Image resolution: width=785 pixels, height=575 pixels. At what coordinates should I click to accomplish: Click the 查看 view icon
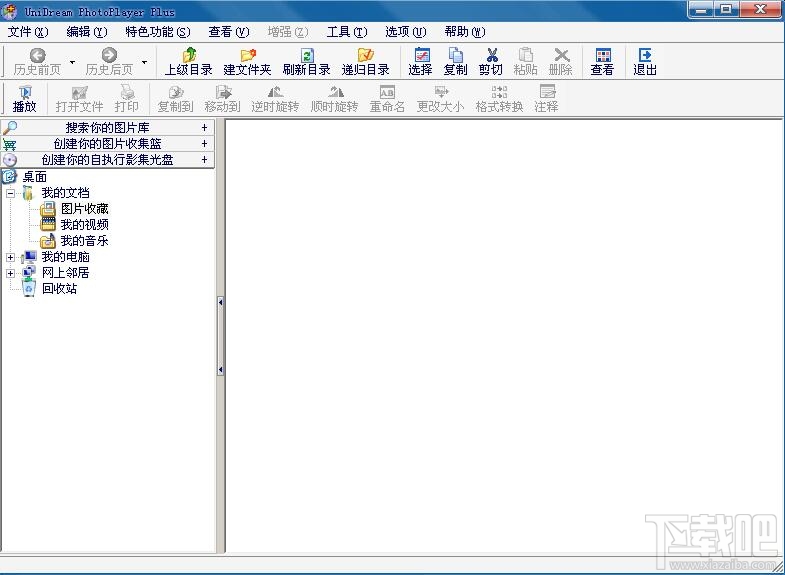coord(603,55)
